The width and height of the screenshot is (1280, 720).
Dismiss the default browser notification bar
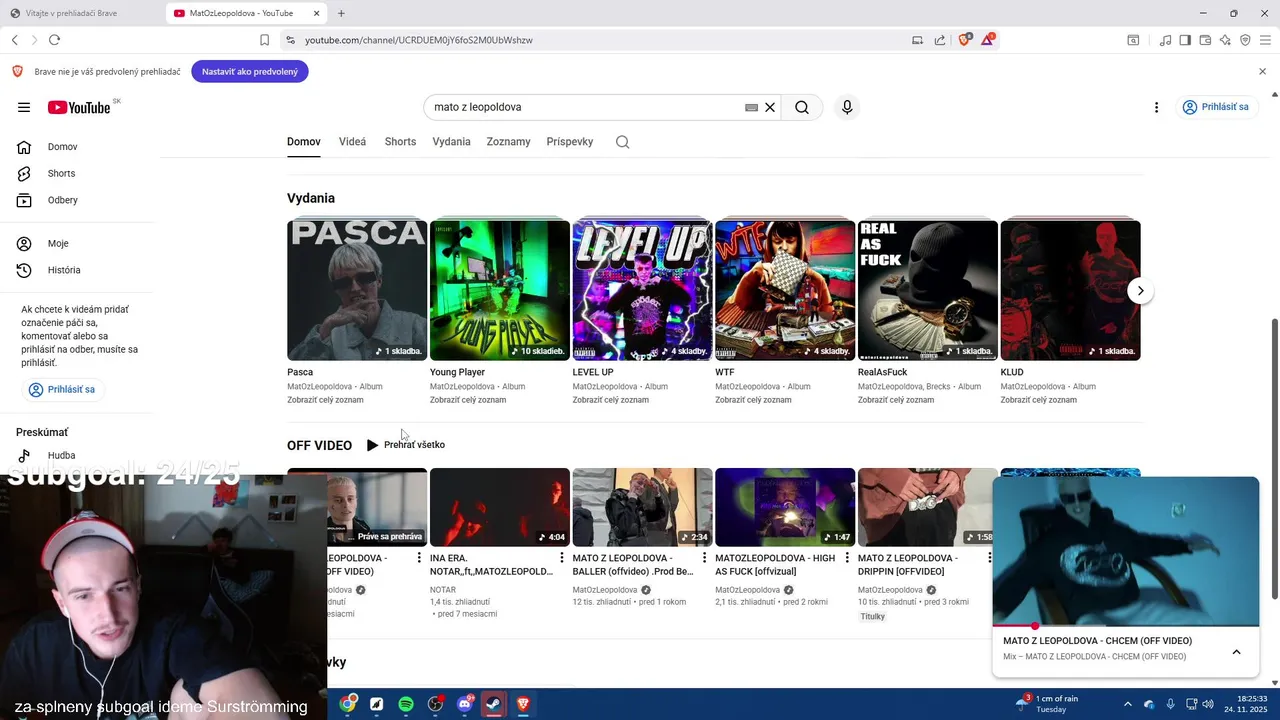point(1262,72)
